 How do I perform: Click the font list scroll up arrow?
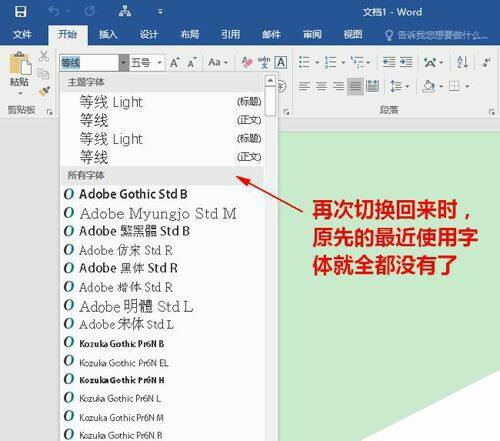[x=270, y=81]
